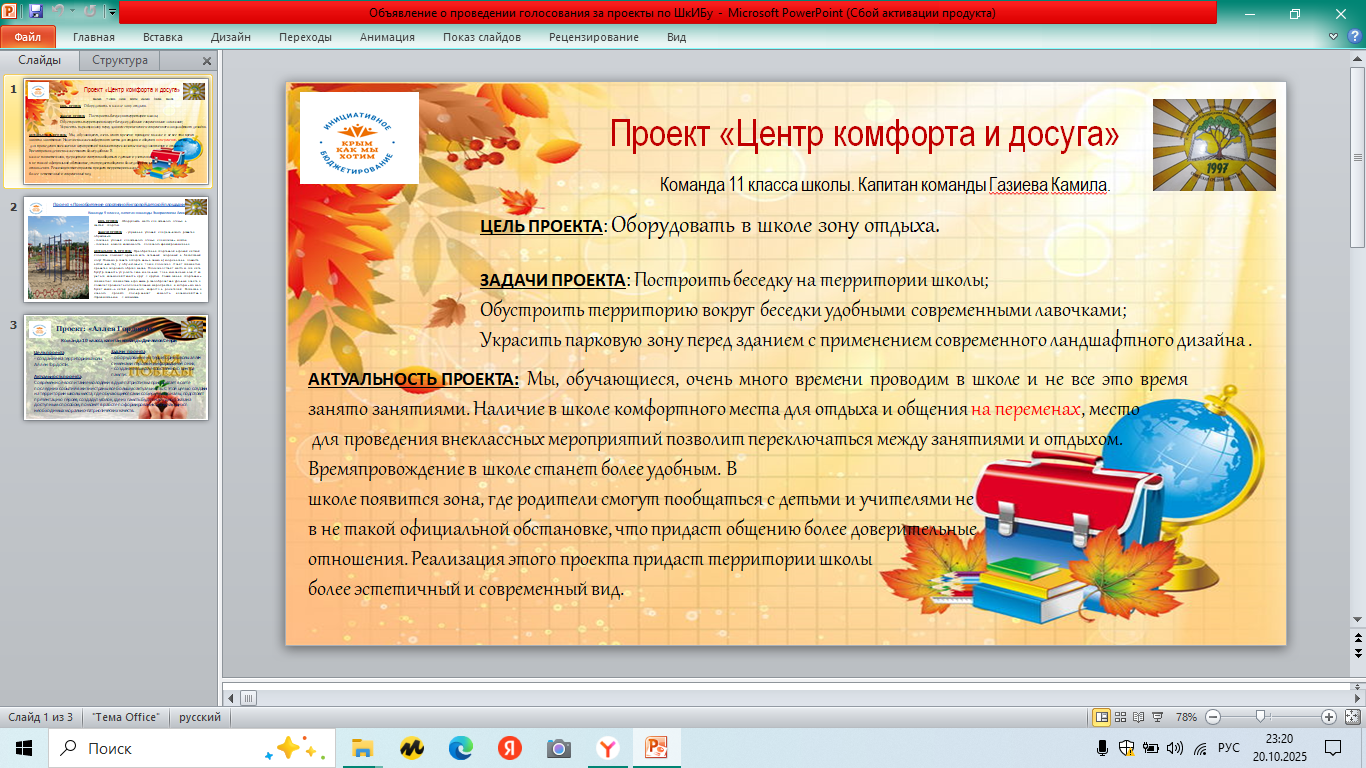Viewport: 1366px width, 768px height.
Task: Open the Вставка ribbon tab
Action: (162, 37)
